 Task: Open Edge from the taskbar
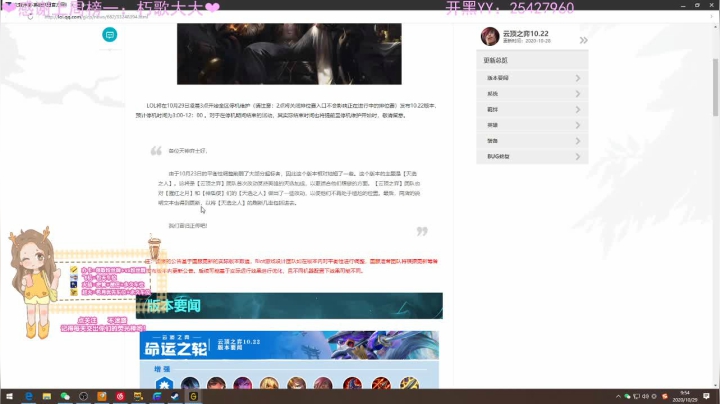click(x=28, y=396)
